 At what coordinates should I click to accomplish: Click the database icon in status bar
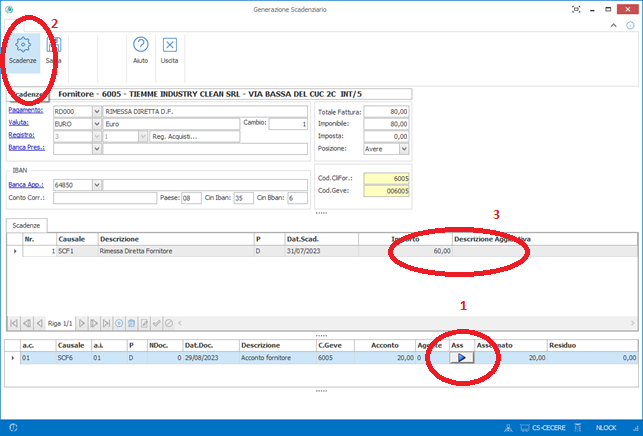tap(578, 428)
